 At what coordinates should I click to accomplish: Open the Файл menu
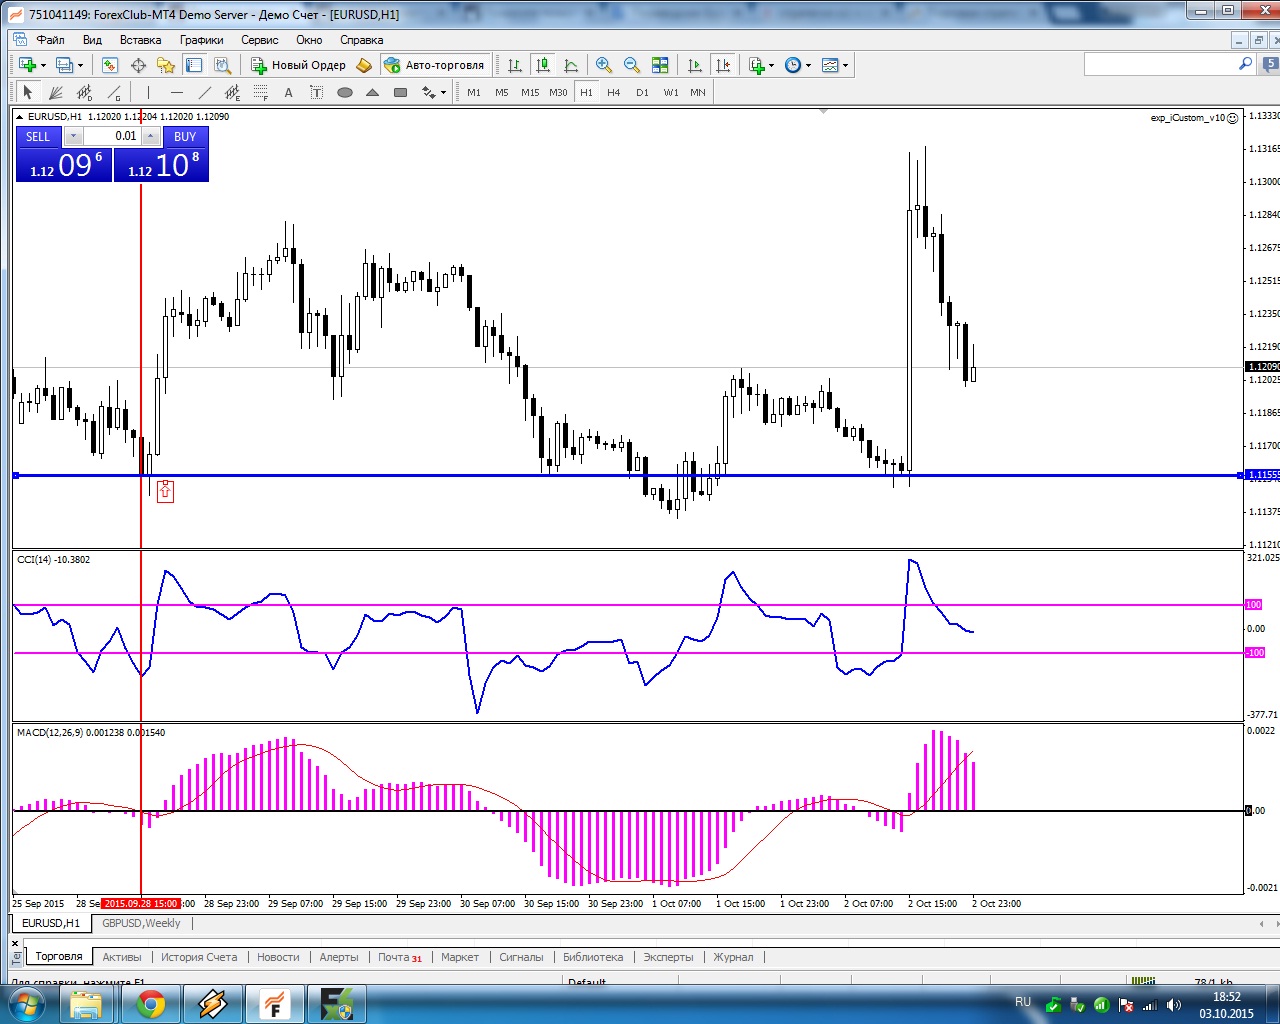coord(51,40)
